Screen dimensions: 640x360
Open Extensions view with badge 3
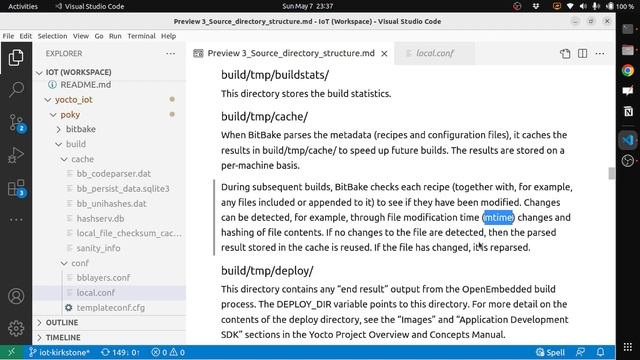click(x=17, y=189)
